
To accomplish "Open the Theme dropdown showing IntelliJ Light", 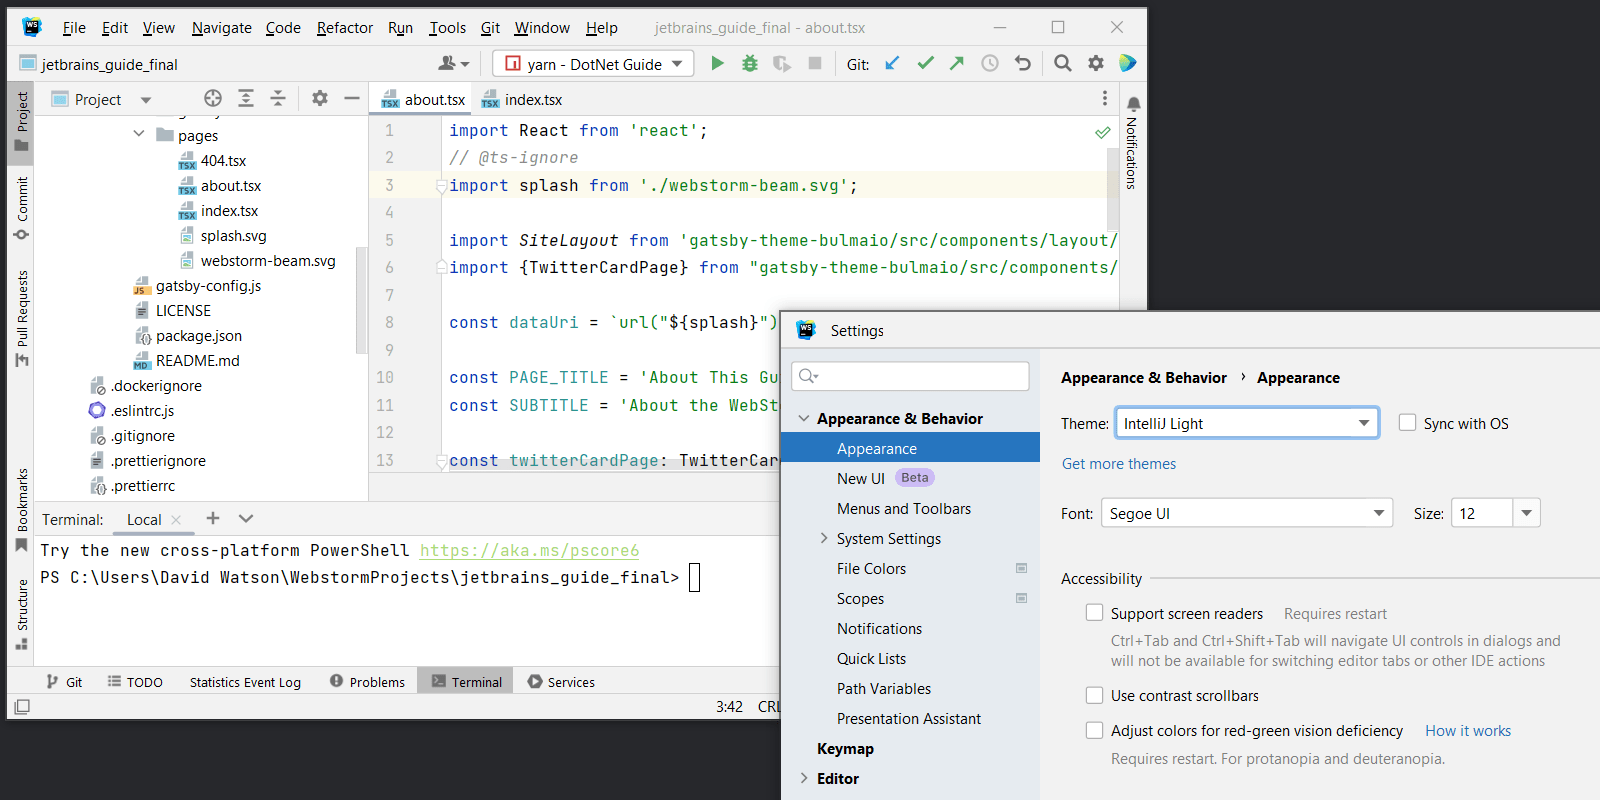I will (x=1246, y=423).
